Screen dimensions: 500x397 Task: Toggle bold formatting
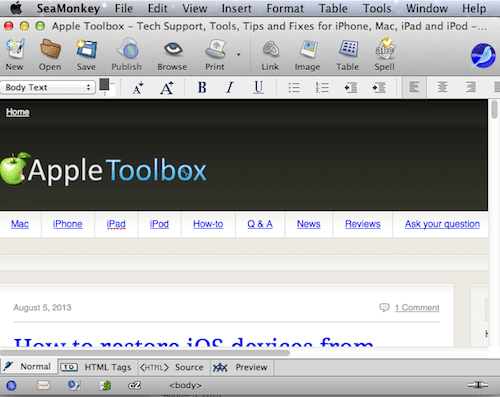(x=202, y=87)
